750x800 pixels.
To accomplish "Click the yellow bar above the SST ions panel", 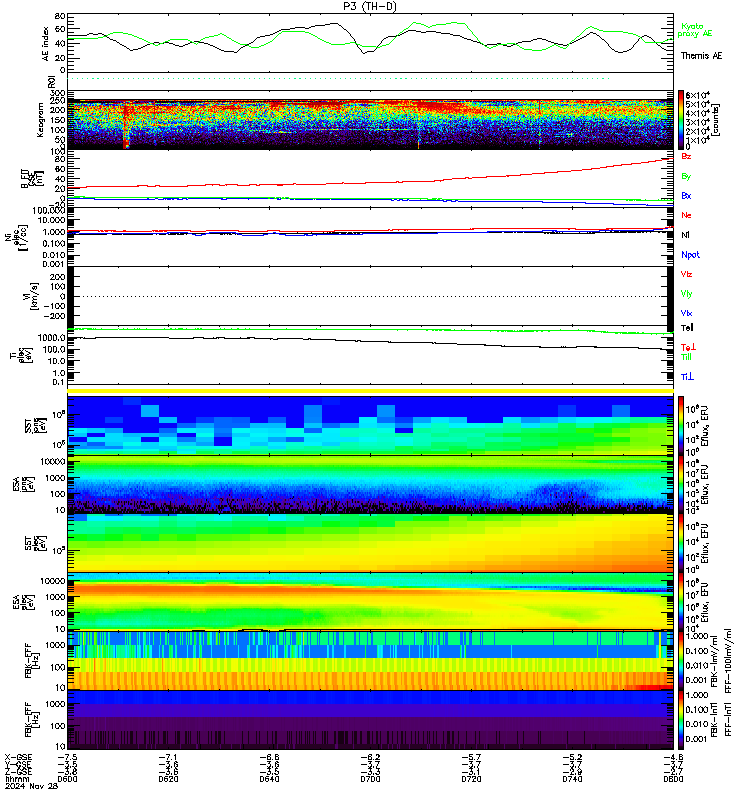I will tap(370, 391).
